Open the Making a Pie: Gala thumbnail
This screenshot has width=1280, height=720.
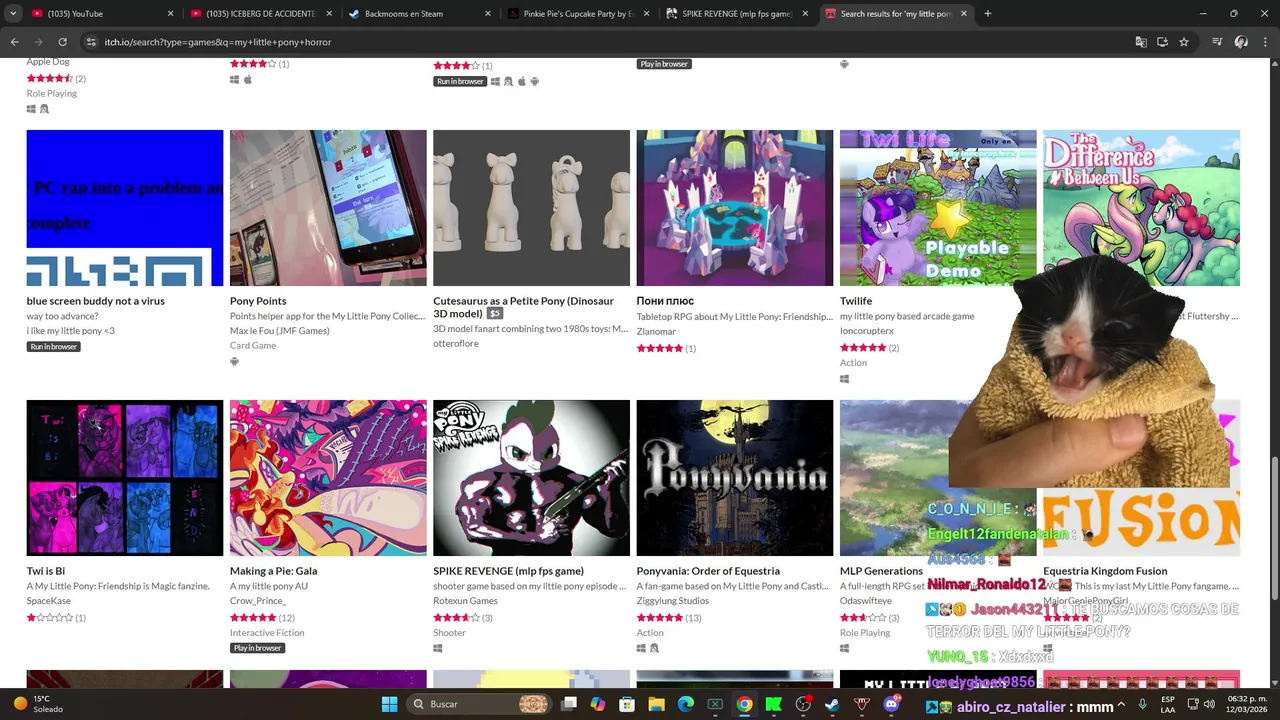click(328, 478)
